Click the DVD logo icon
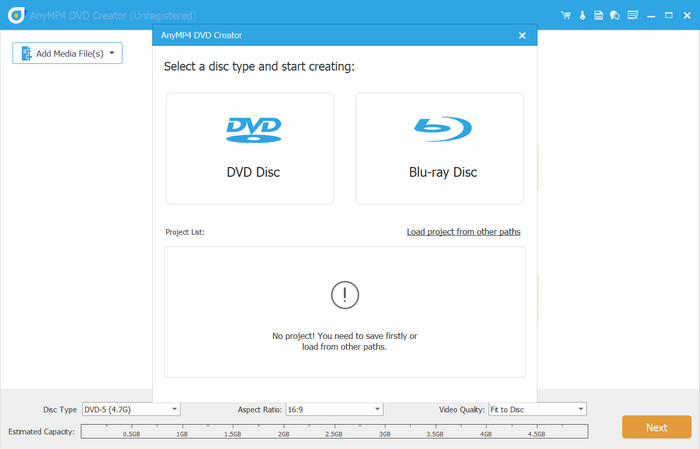 254,130
